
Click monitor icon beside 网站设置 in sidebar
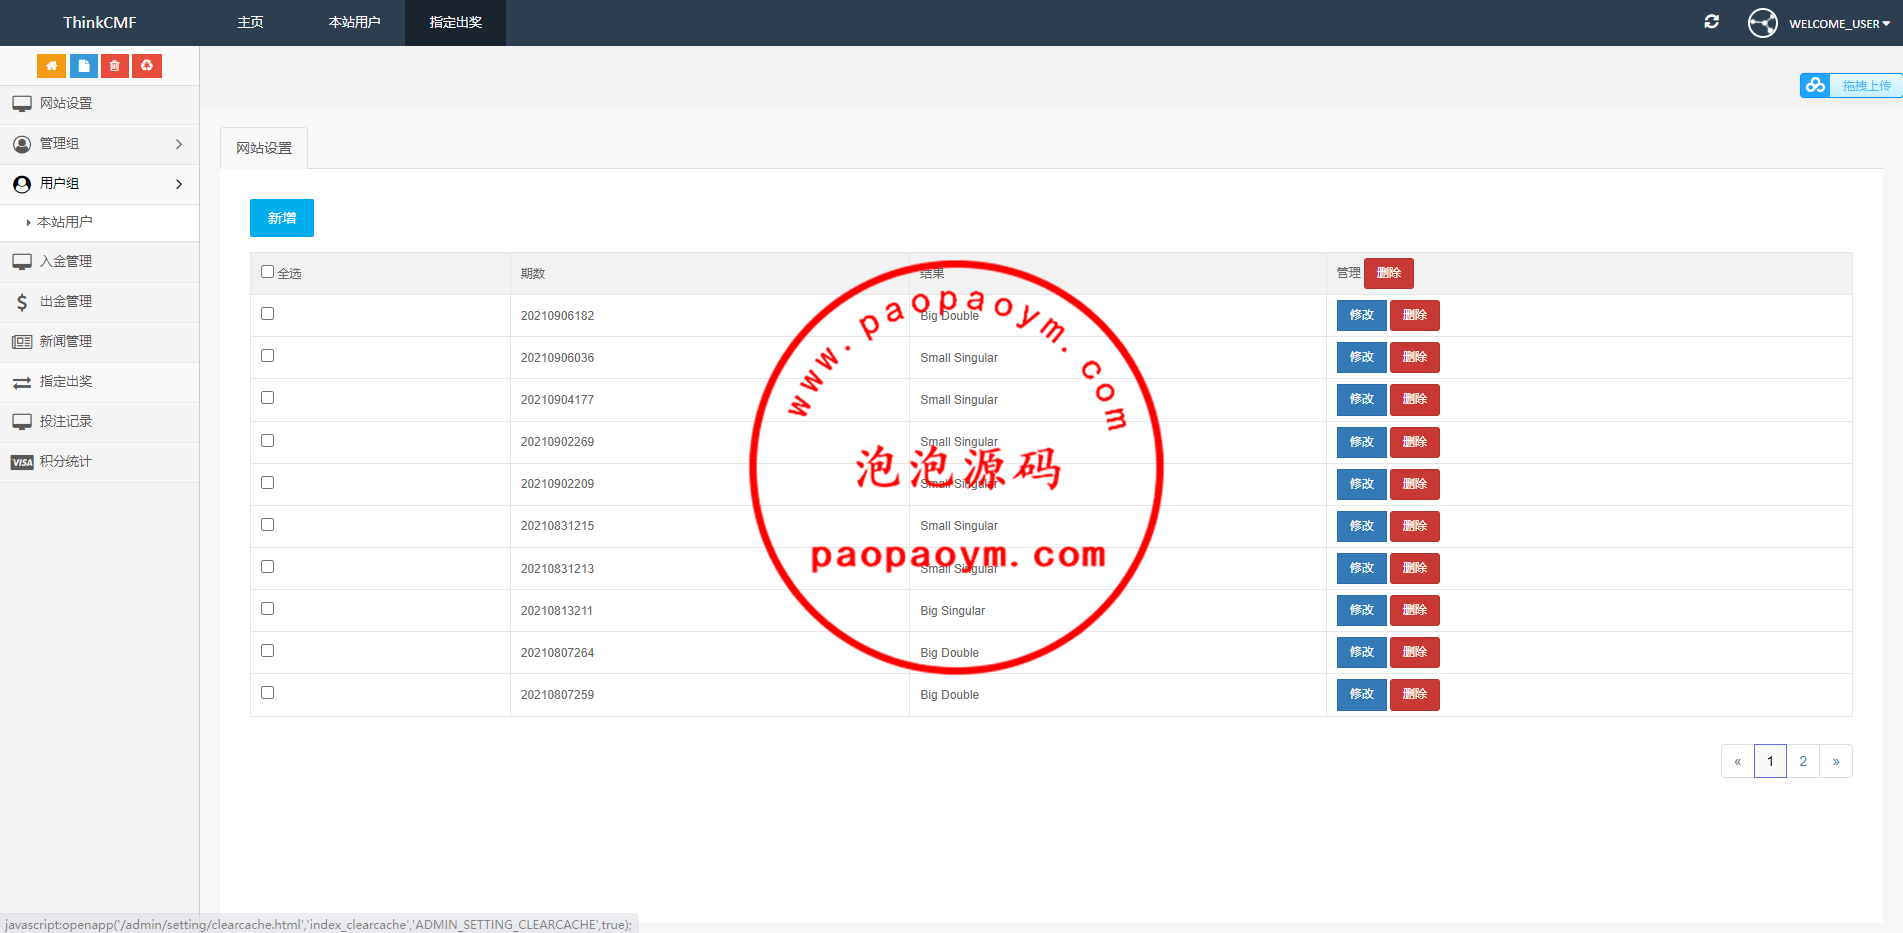click(22, 104)
